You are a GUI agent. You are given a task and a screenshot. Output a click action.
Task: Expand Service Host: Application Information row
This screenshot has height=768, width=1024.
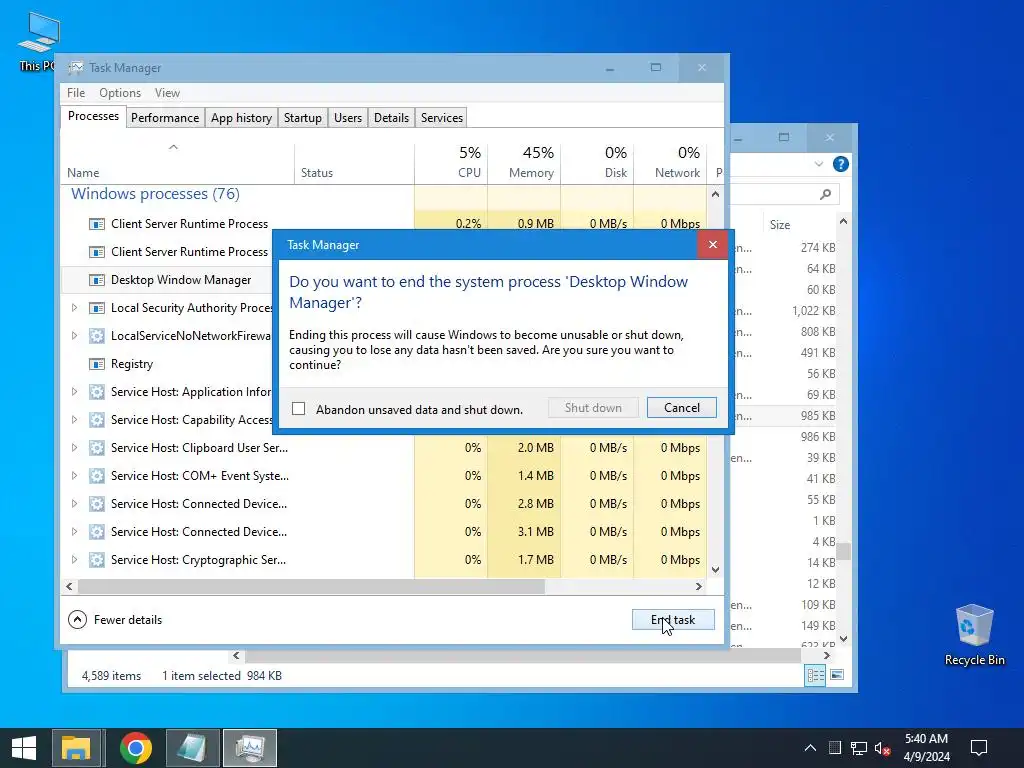(74, 392)
